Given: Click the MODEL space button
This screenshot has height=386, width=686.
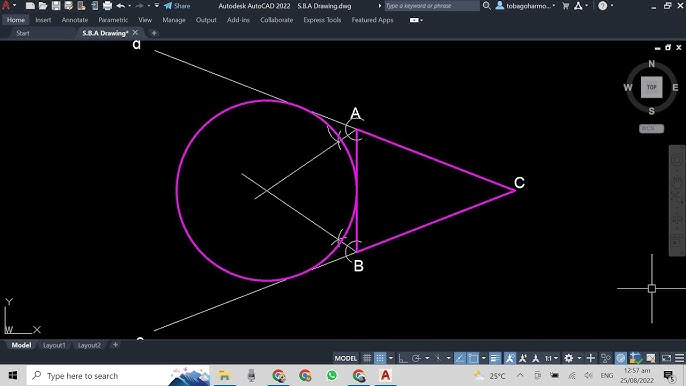Looking at the screenshot, I should [346, 358].
